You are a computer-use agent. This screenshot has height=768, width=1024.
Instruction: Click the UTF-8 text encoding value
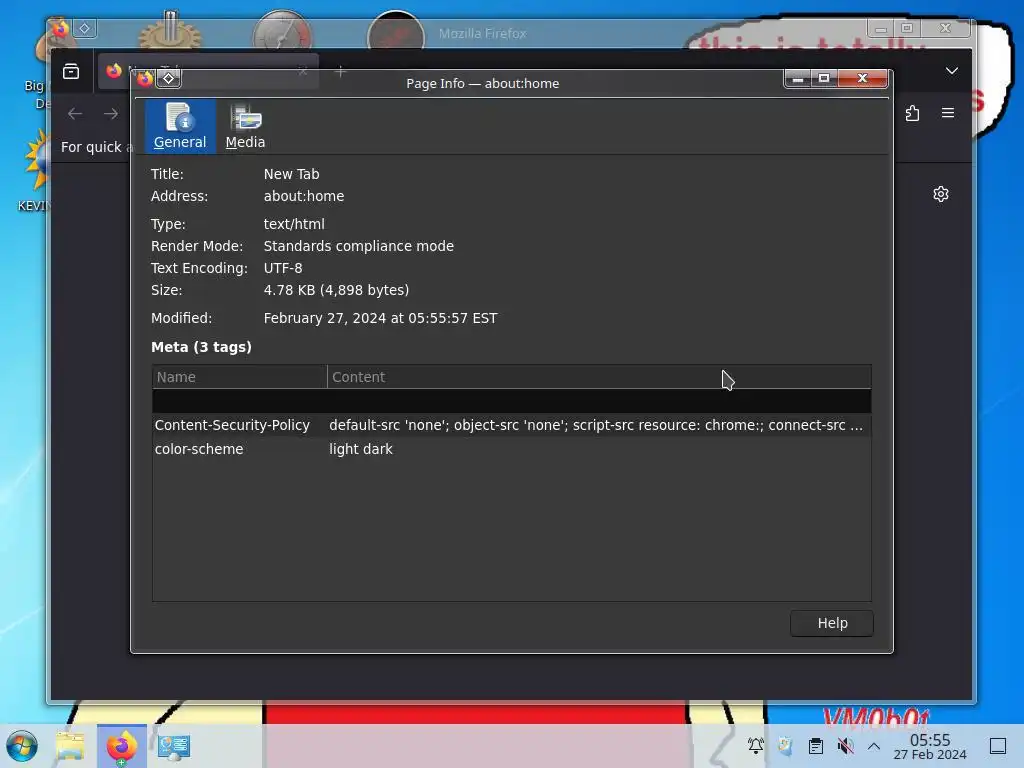[x=283, y=268]
